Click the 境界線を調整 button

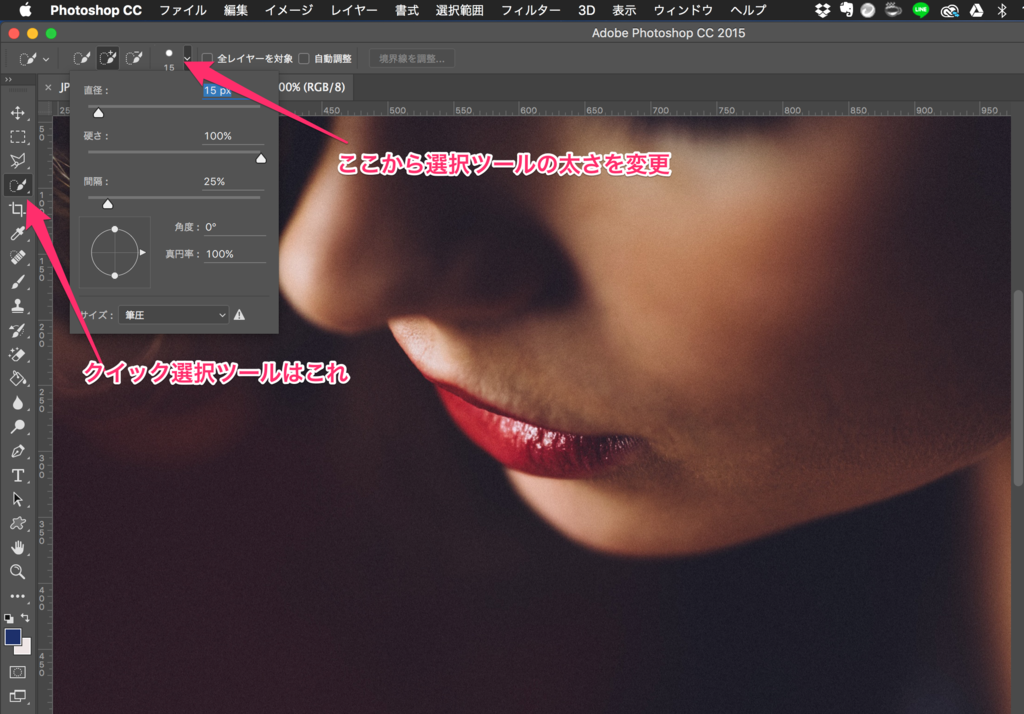[x=412, y=59]
